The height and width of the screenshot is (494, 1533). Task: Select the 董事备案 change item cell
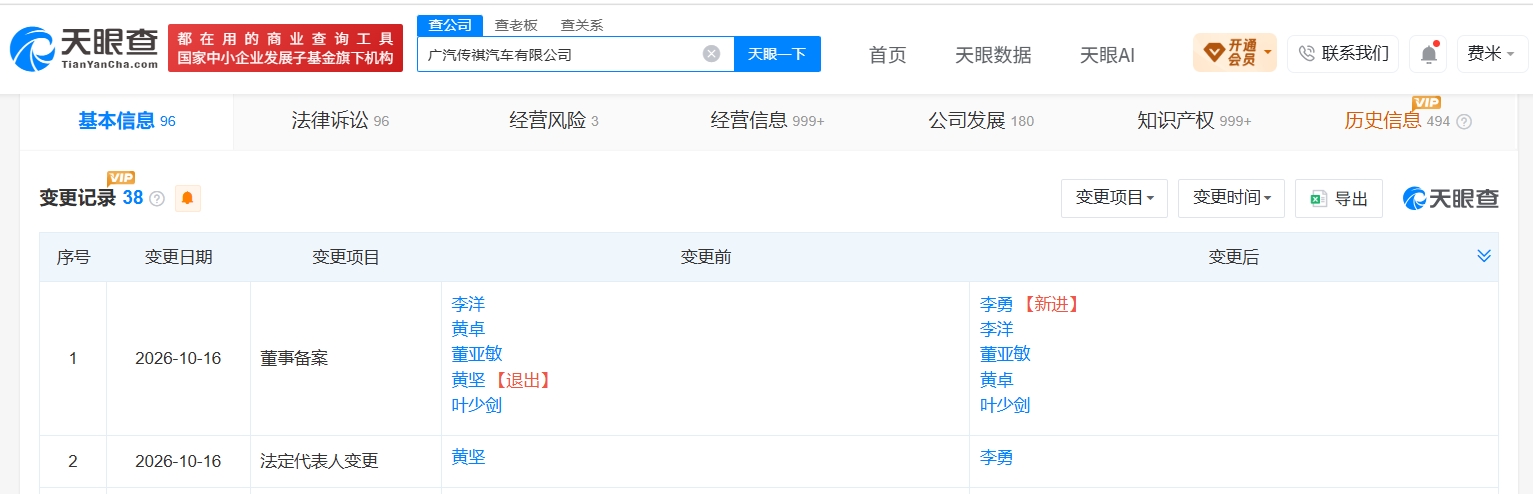[346, 358]
